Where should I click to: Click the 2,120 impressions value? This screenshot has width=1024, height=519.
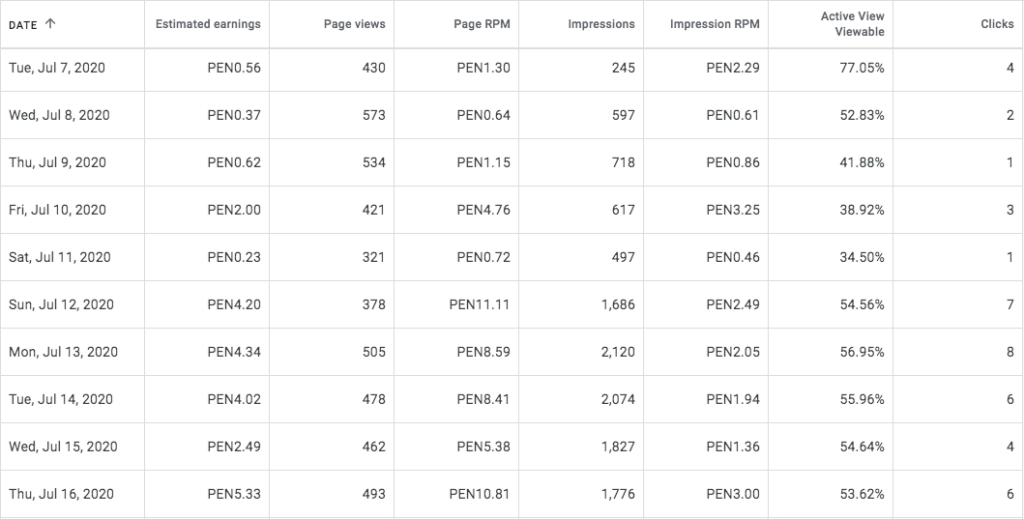point(618,352)
